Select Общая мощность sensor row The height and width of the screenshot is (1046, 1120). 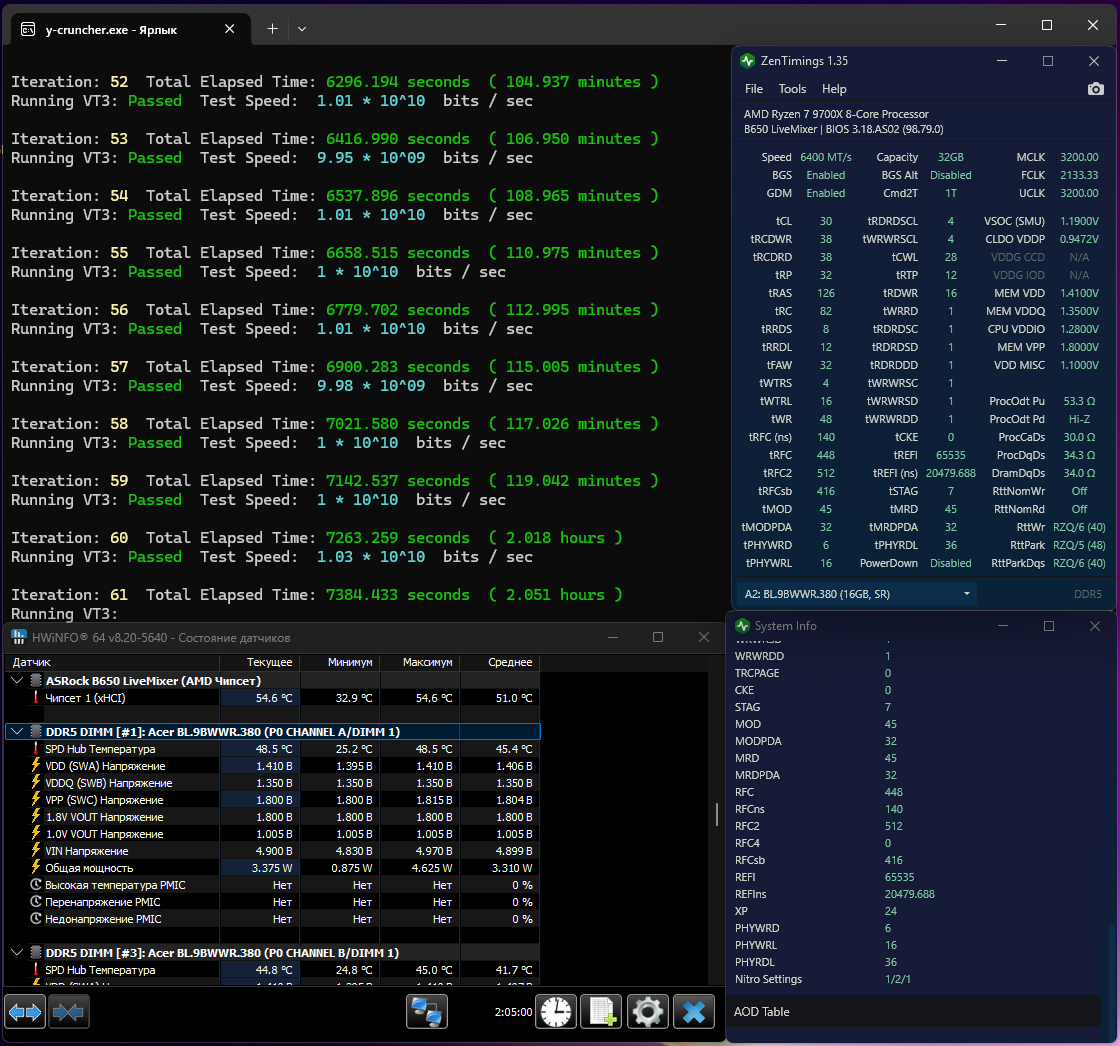(x=272, y=868)
